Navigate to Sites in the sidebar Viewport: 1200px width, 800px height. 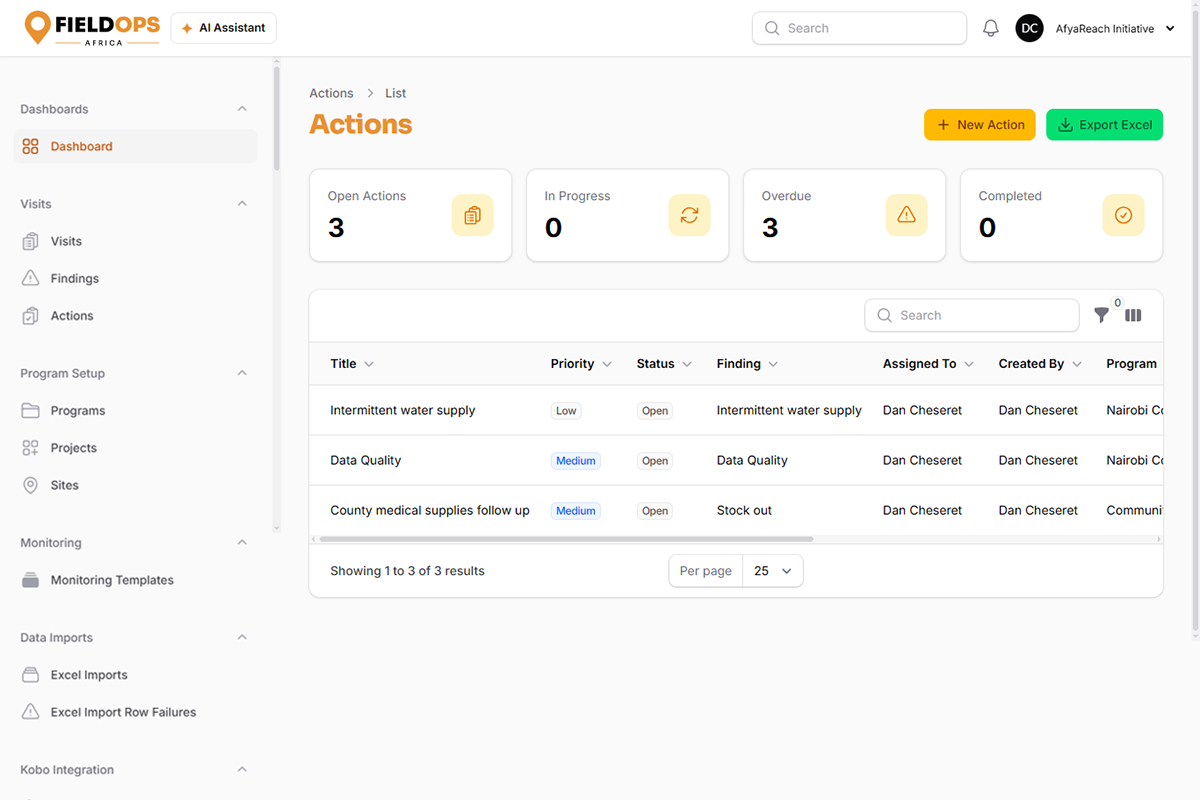point(136,485)
